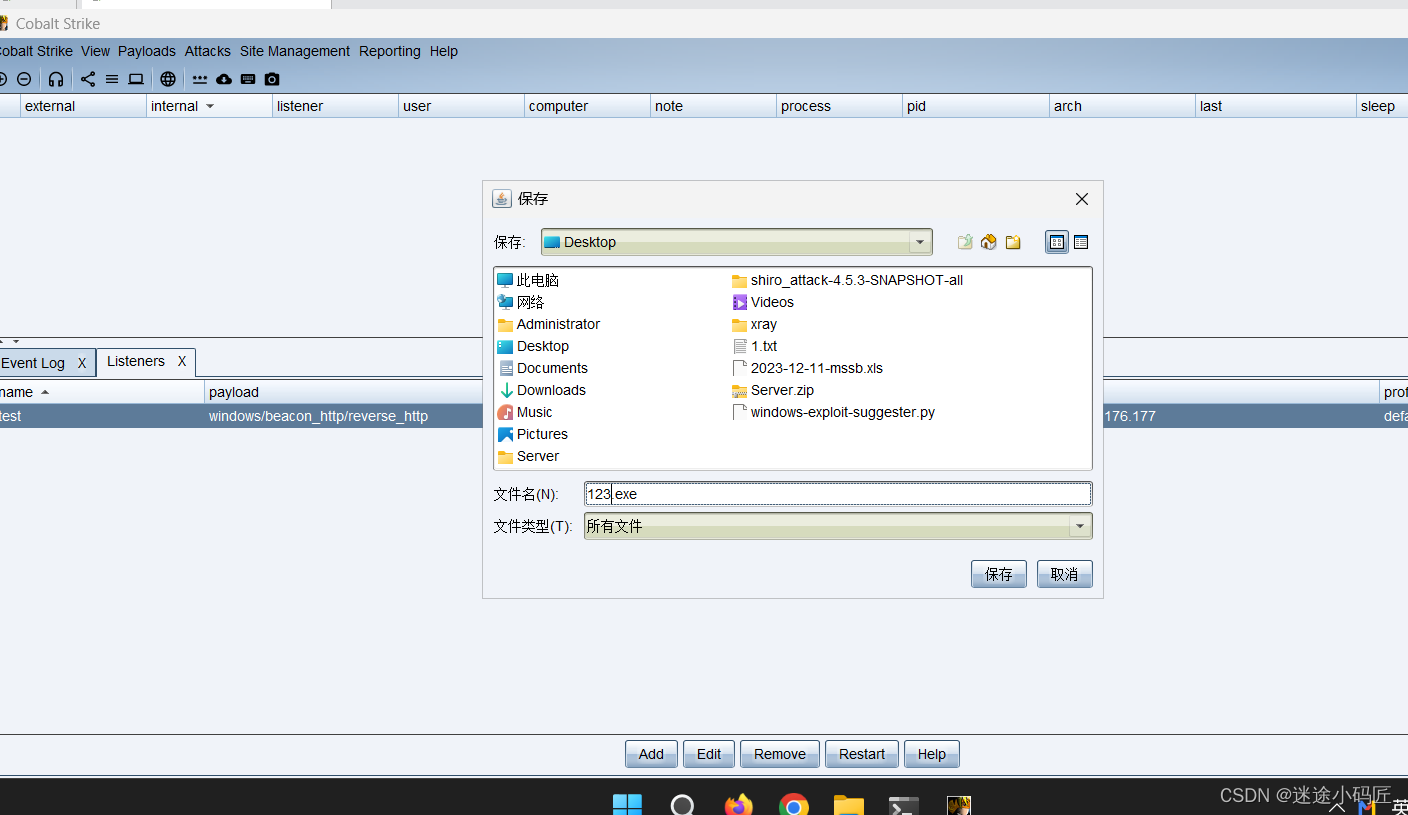Toggle list view in the save dialog
This screenshot has width=1408, height=815.
point(1057,242)
